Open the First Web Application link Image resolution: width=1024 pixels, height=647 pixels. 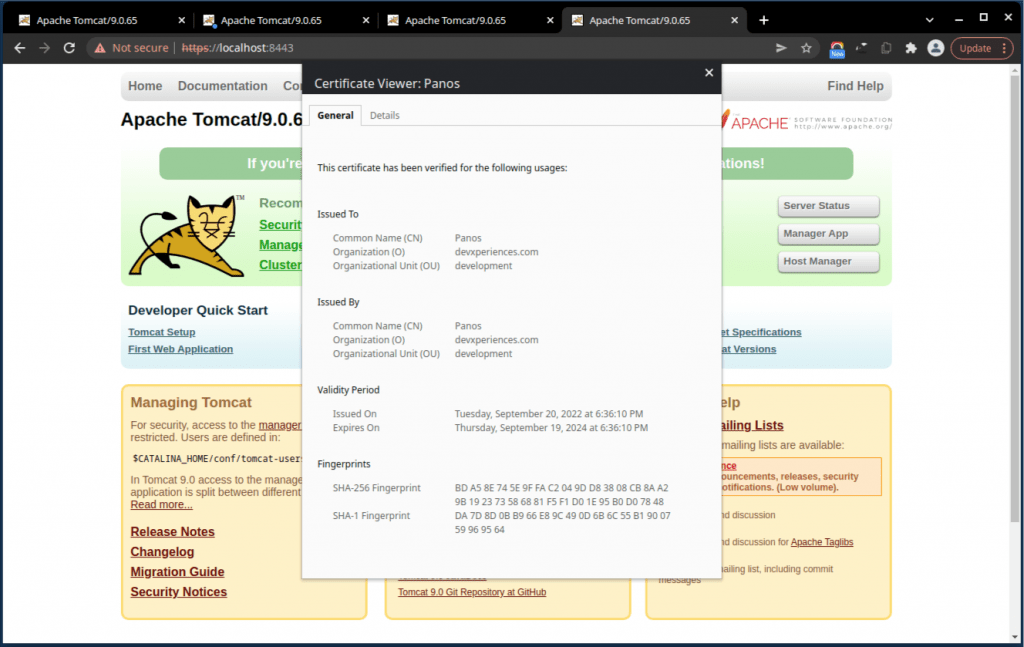click(x=180, y=349)
